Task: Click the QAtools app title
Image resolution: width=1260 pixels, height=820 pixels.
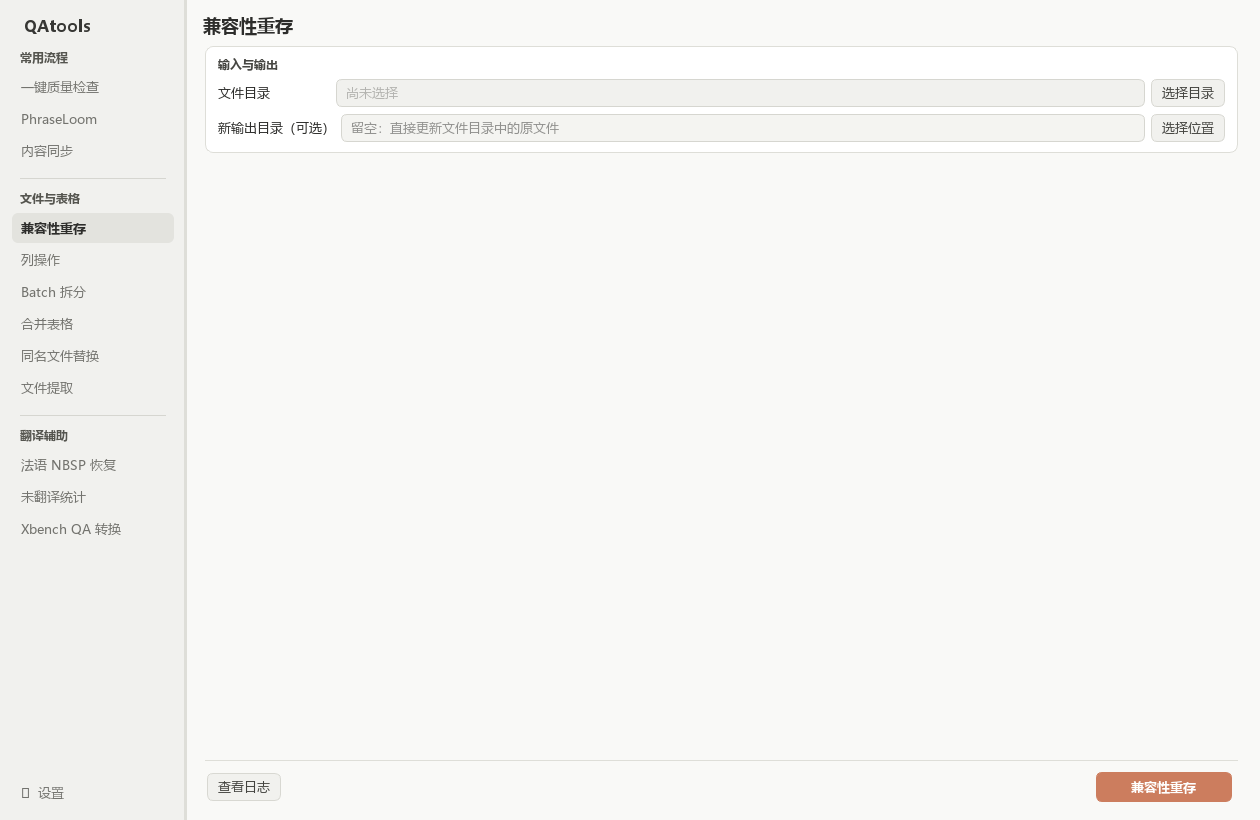Action: coord(57,26)
